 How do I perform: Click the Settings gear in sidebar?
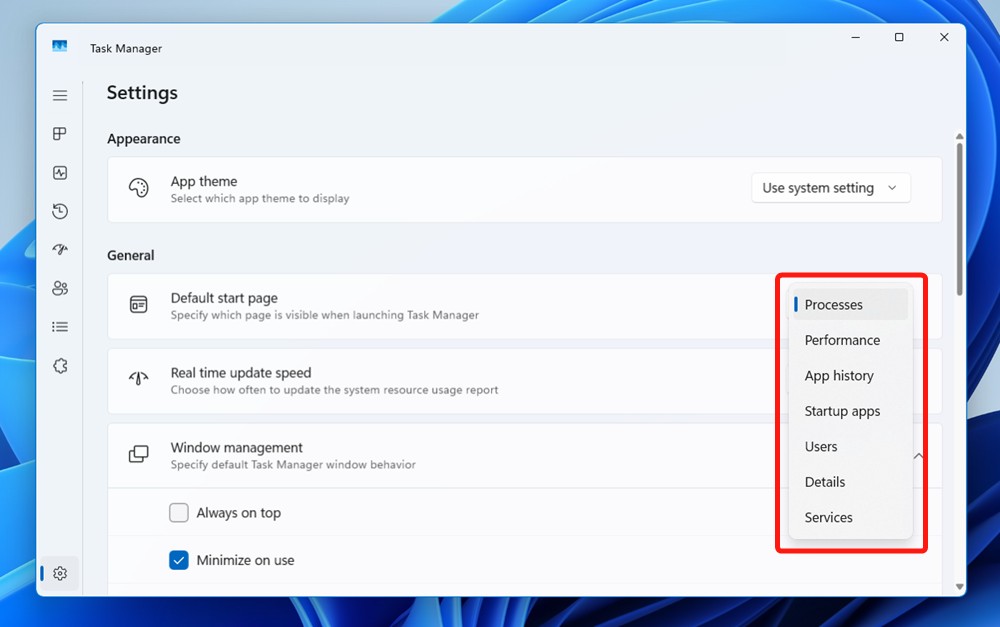click(60, 573)
